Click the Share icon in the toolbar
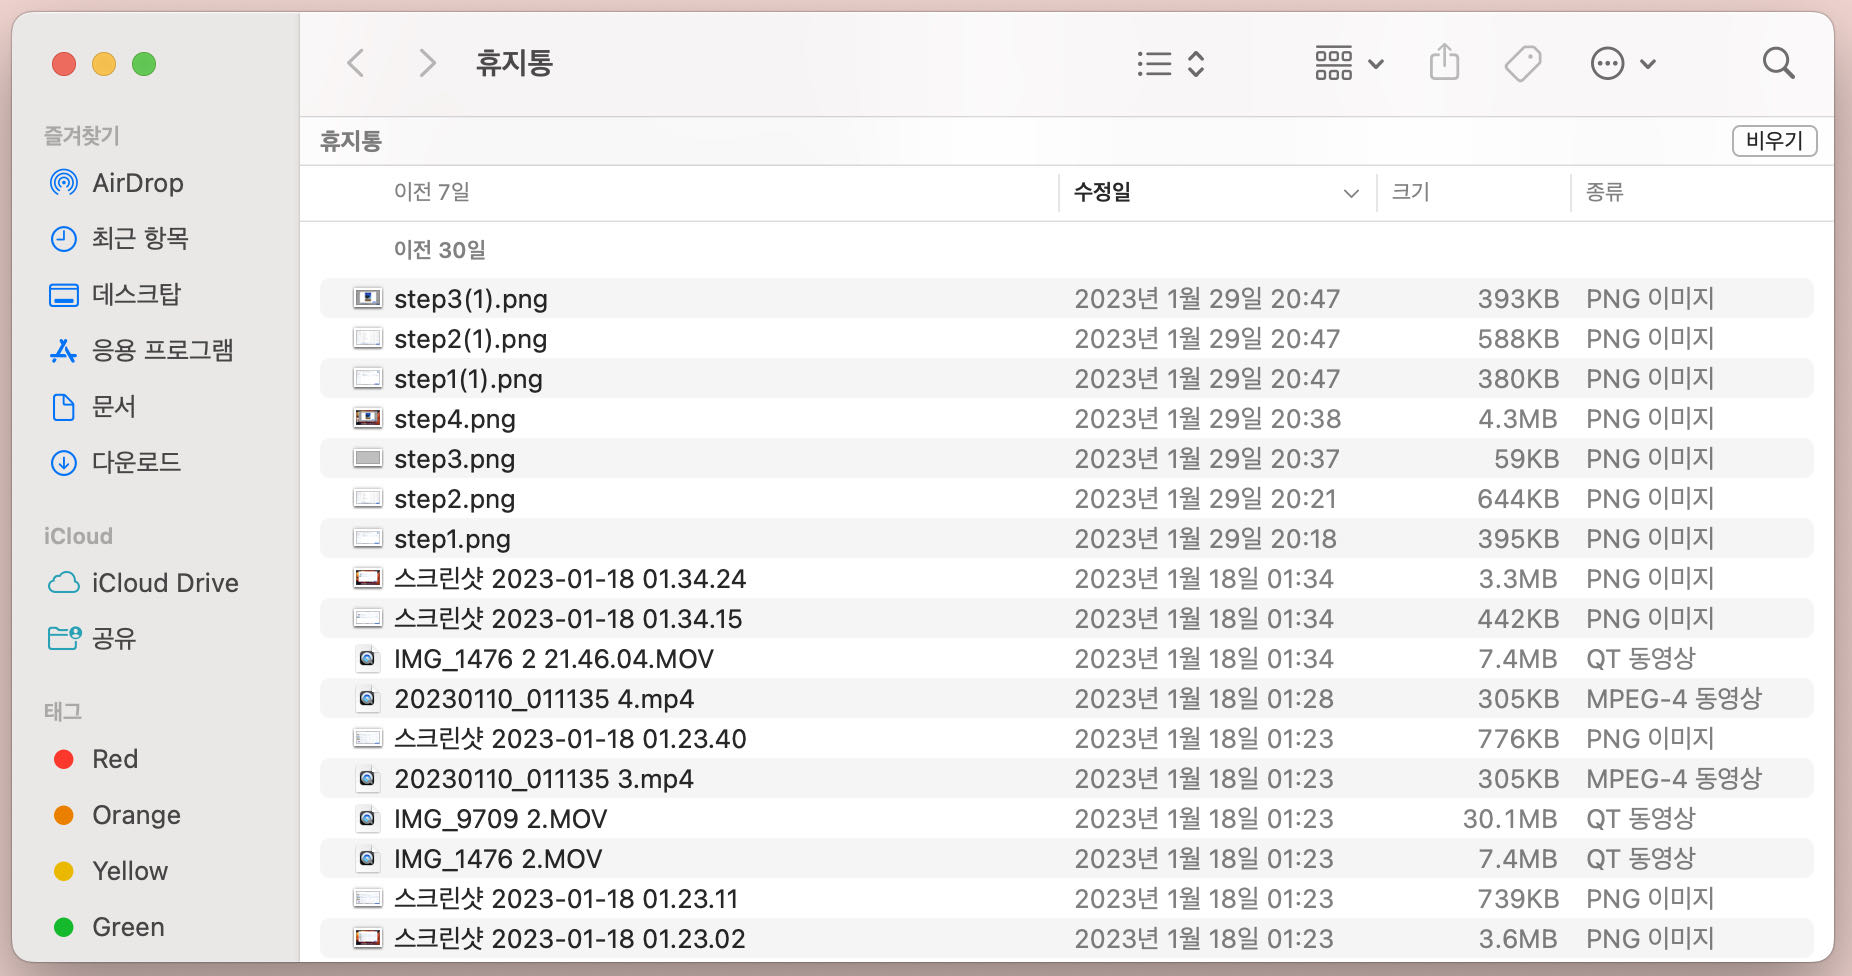Image resolution: width=1852 pixels, height=976 pixels. click(x=1443, y=63)
